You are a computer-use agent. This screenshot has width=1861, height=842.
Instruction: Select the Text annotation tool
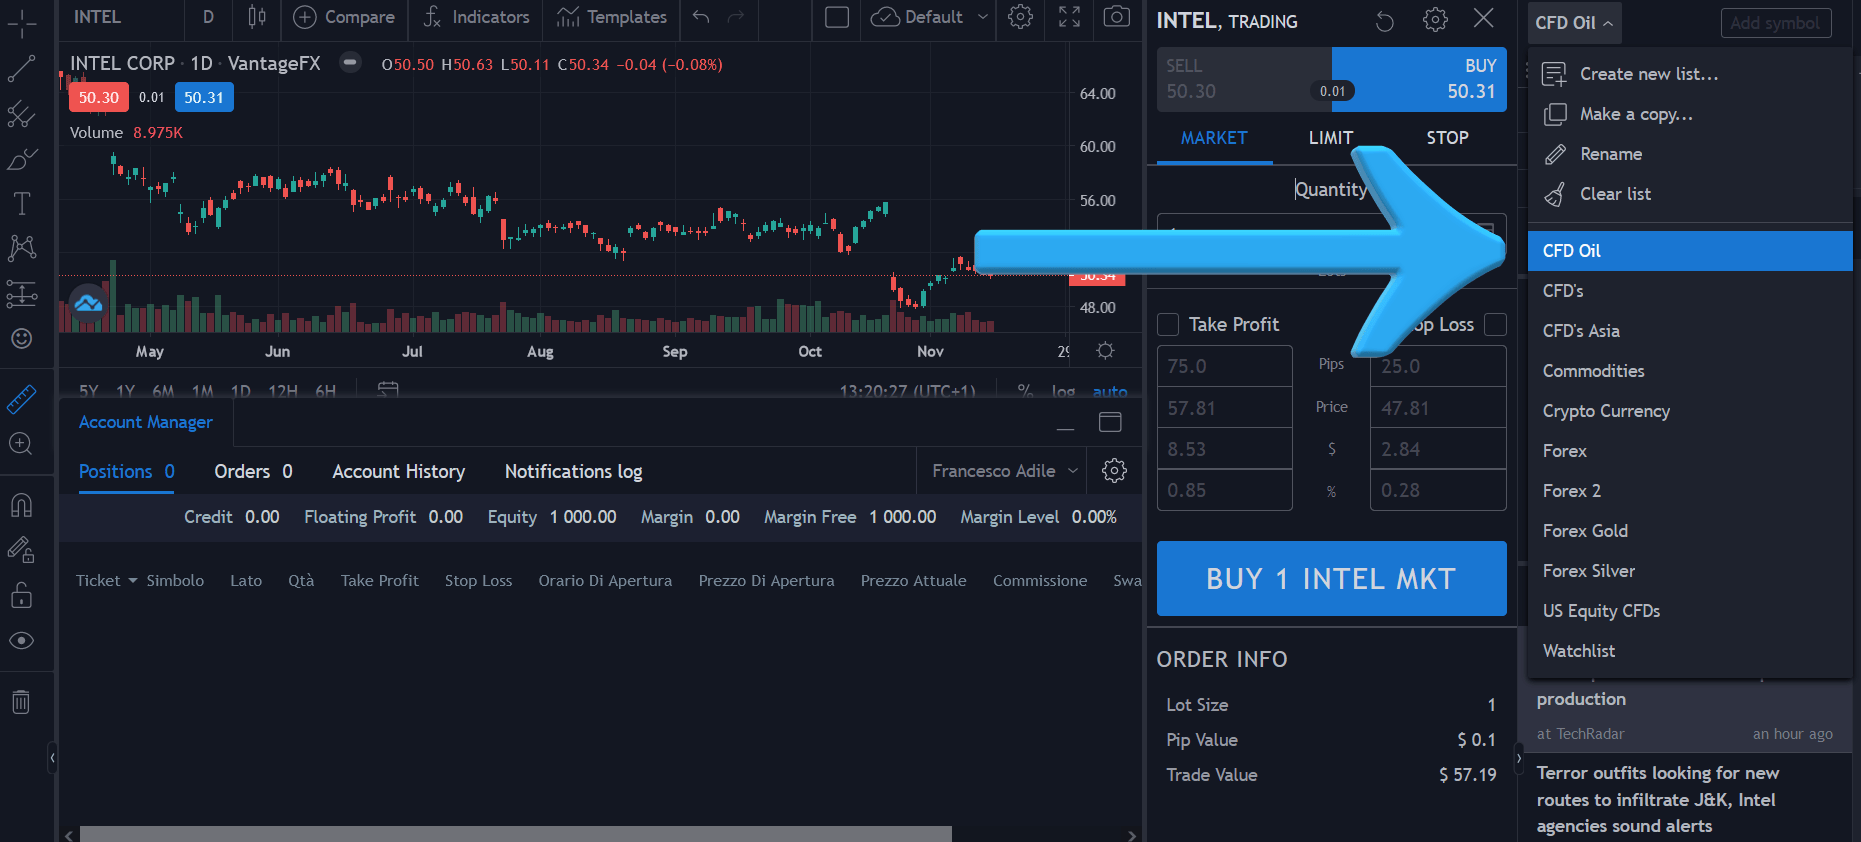pyautogui.click(x=21, y=204)
